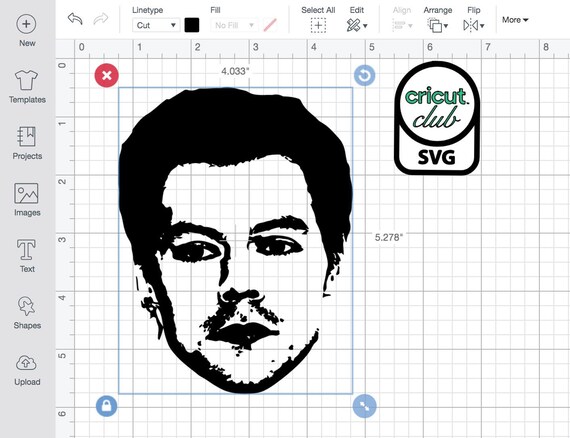Click the New canvas plus icon

pyautogui.click(x=26, y=24)
